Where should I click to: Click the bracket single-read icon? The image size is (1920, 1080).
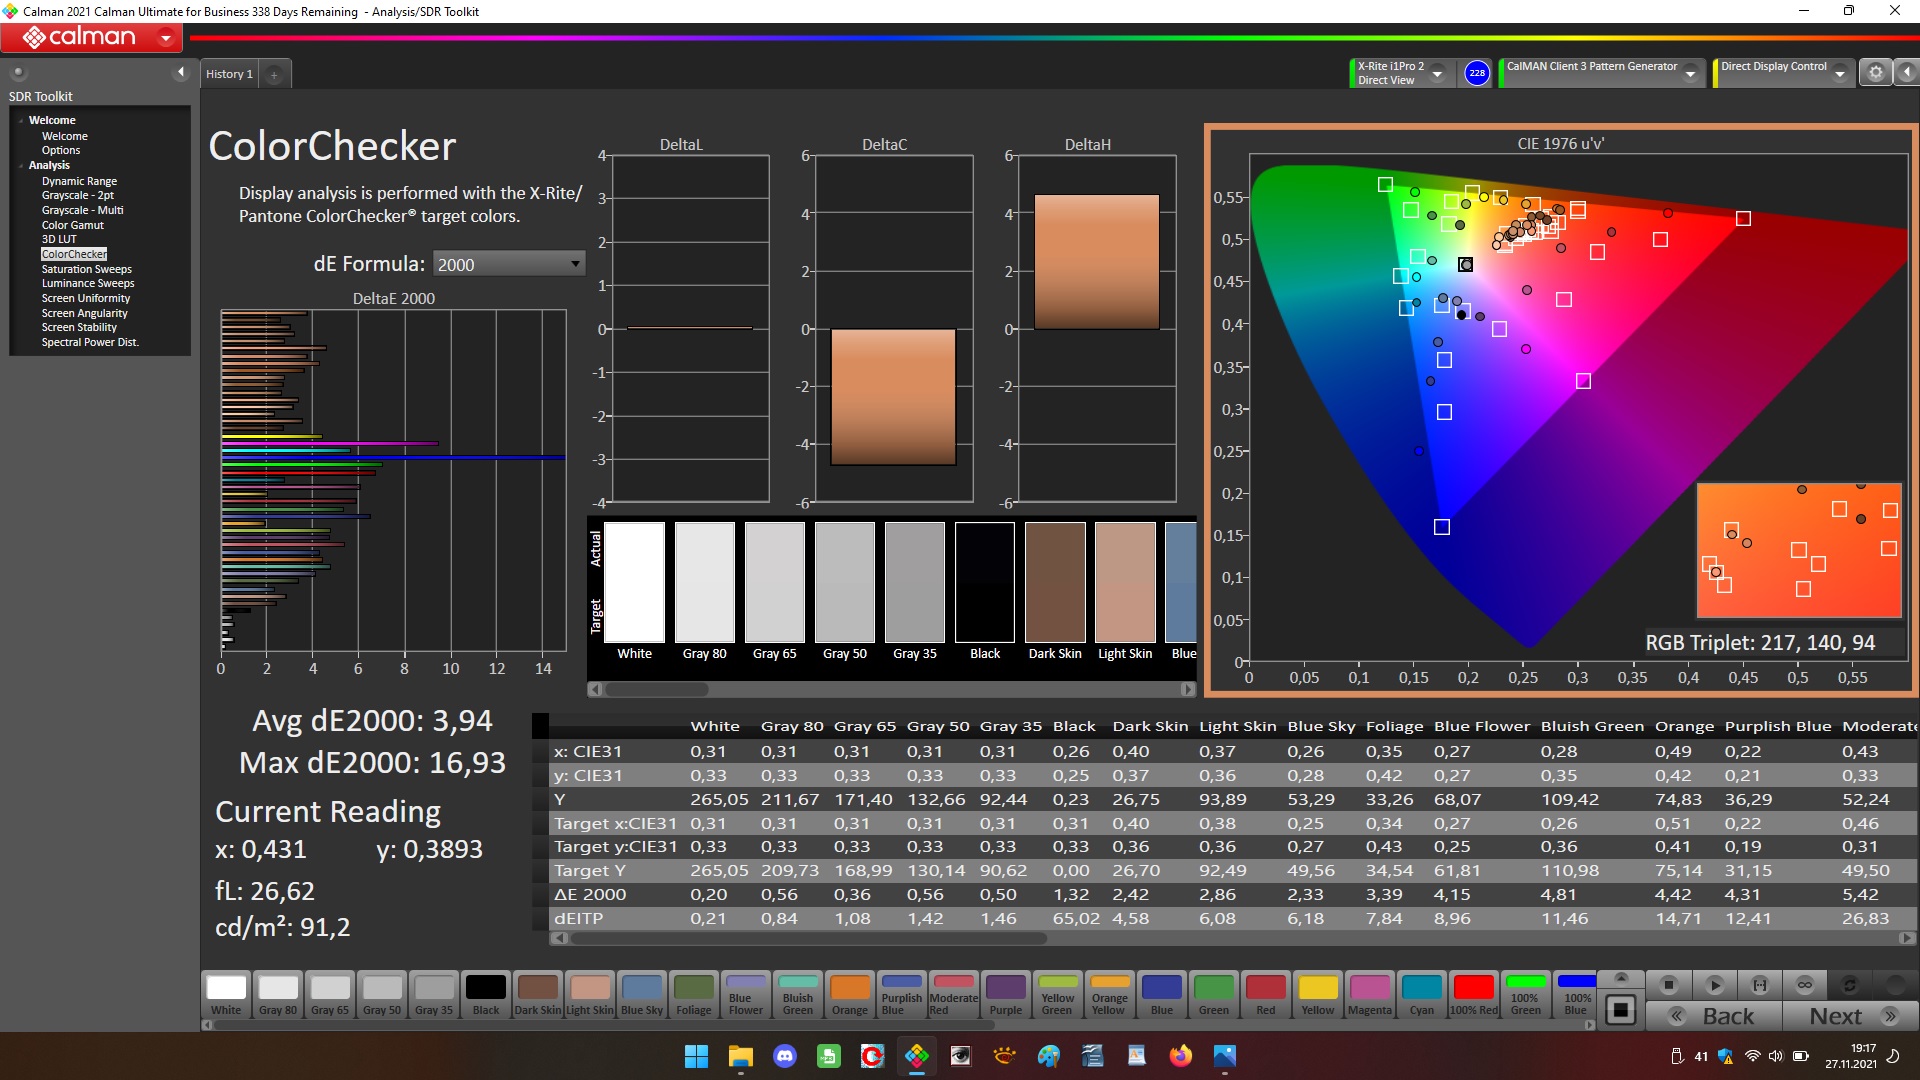pos(1760,985)
